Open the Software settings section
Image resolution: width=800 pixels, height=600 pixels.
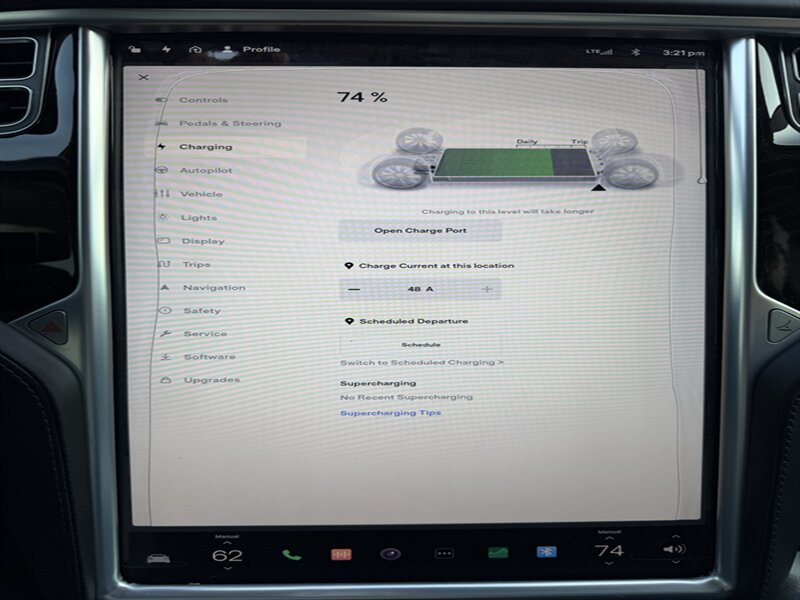click(209, 357)
